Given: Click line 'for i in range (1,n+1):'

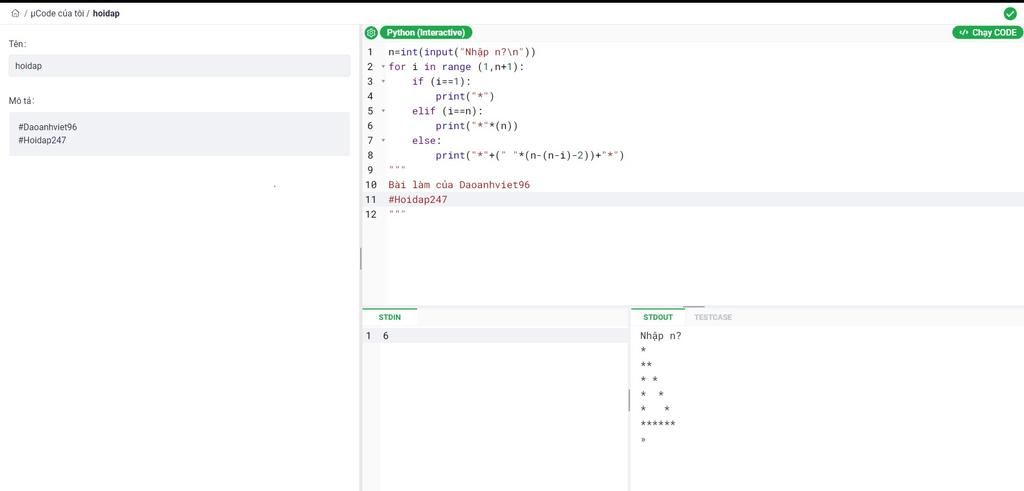Looking at the screenshot, I should [x=456, y=67].
